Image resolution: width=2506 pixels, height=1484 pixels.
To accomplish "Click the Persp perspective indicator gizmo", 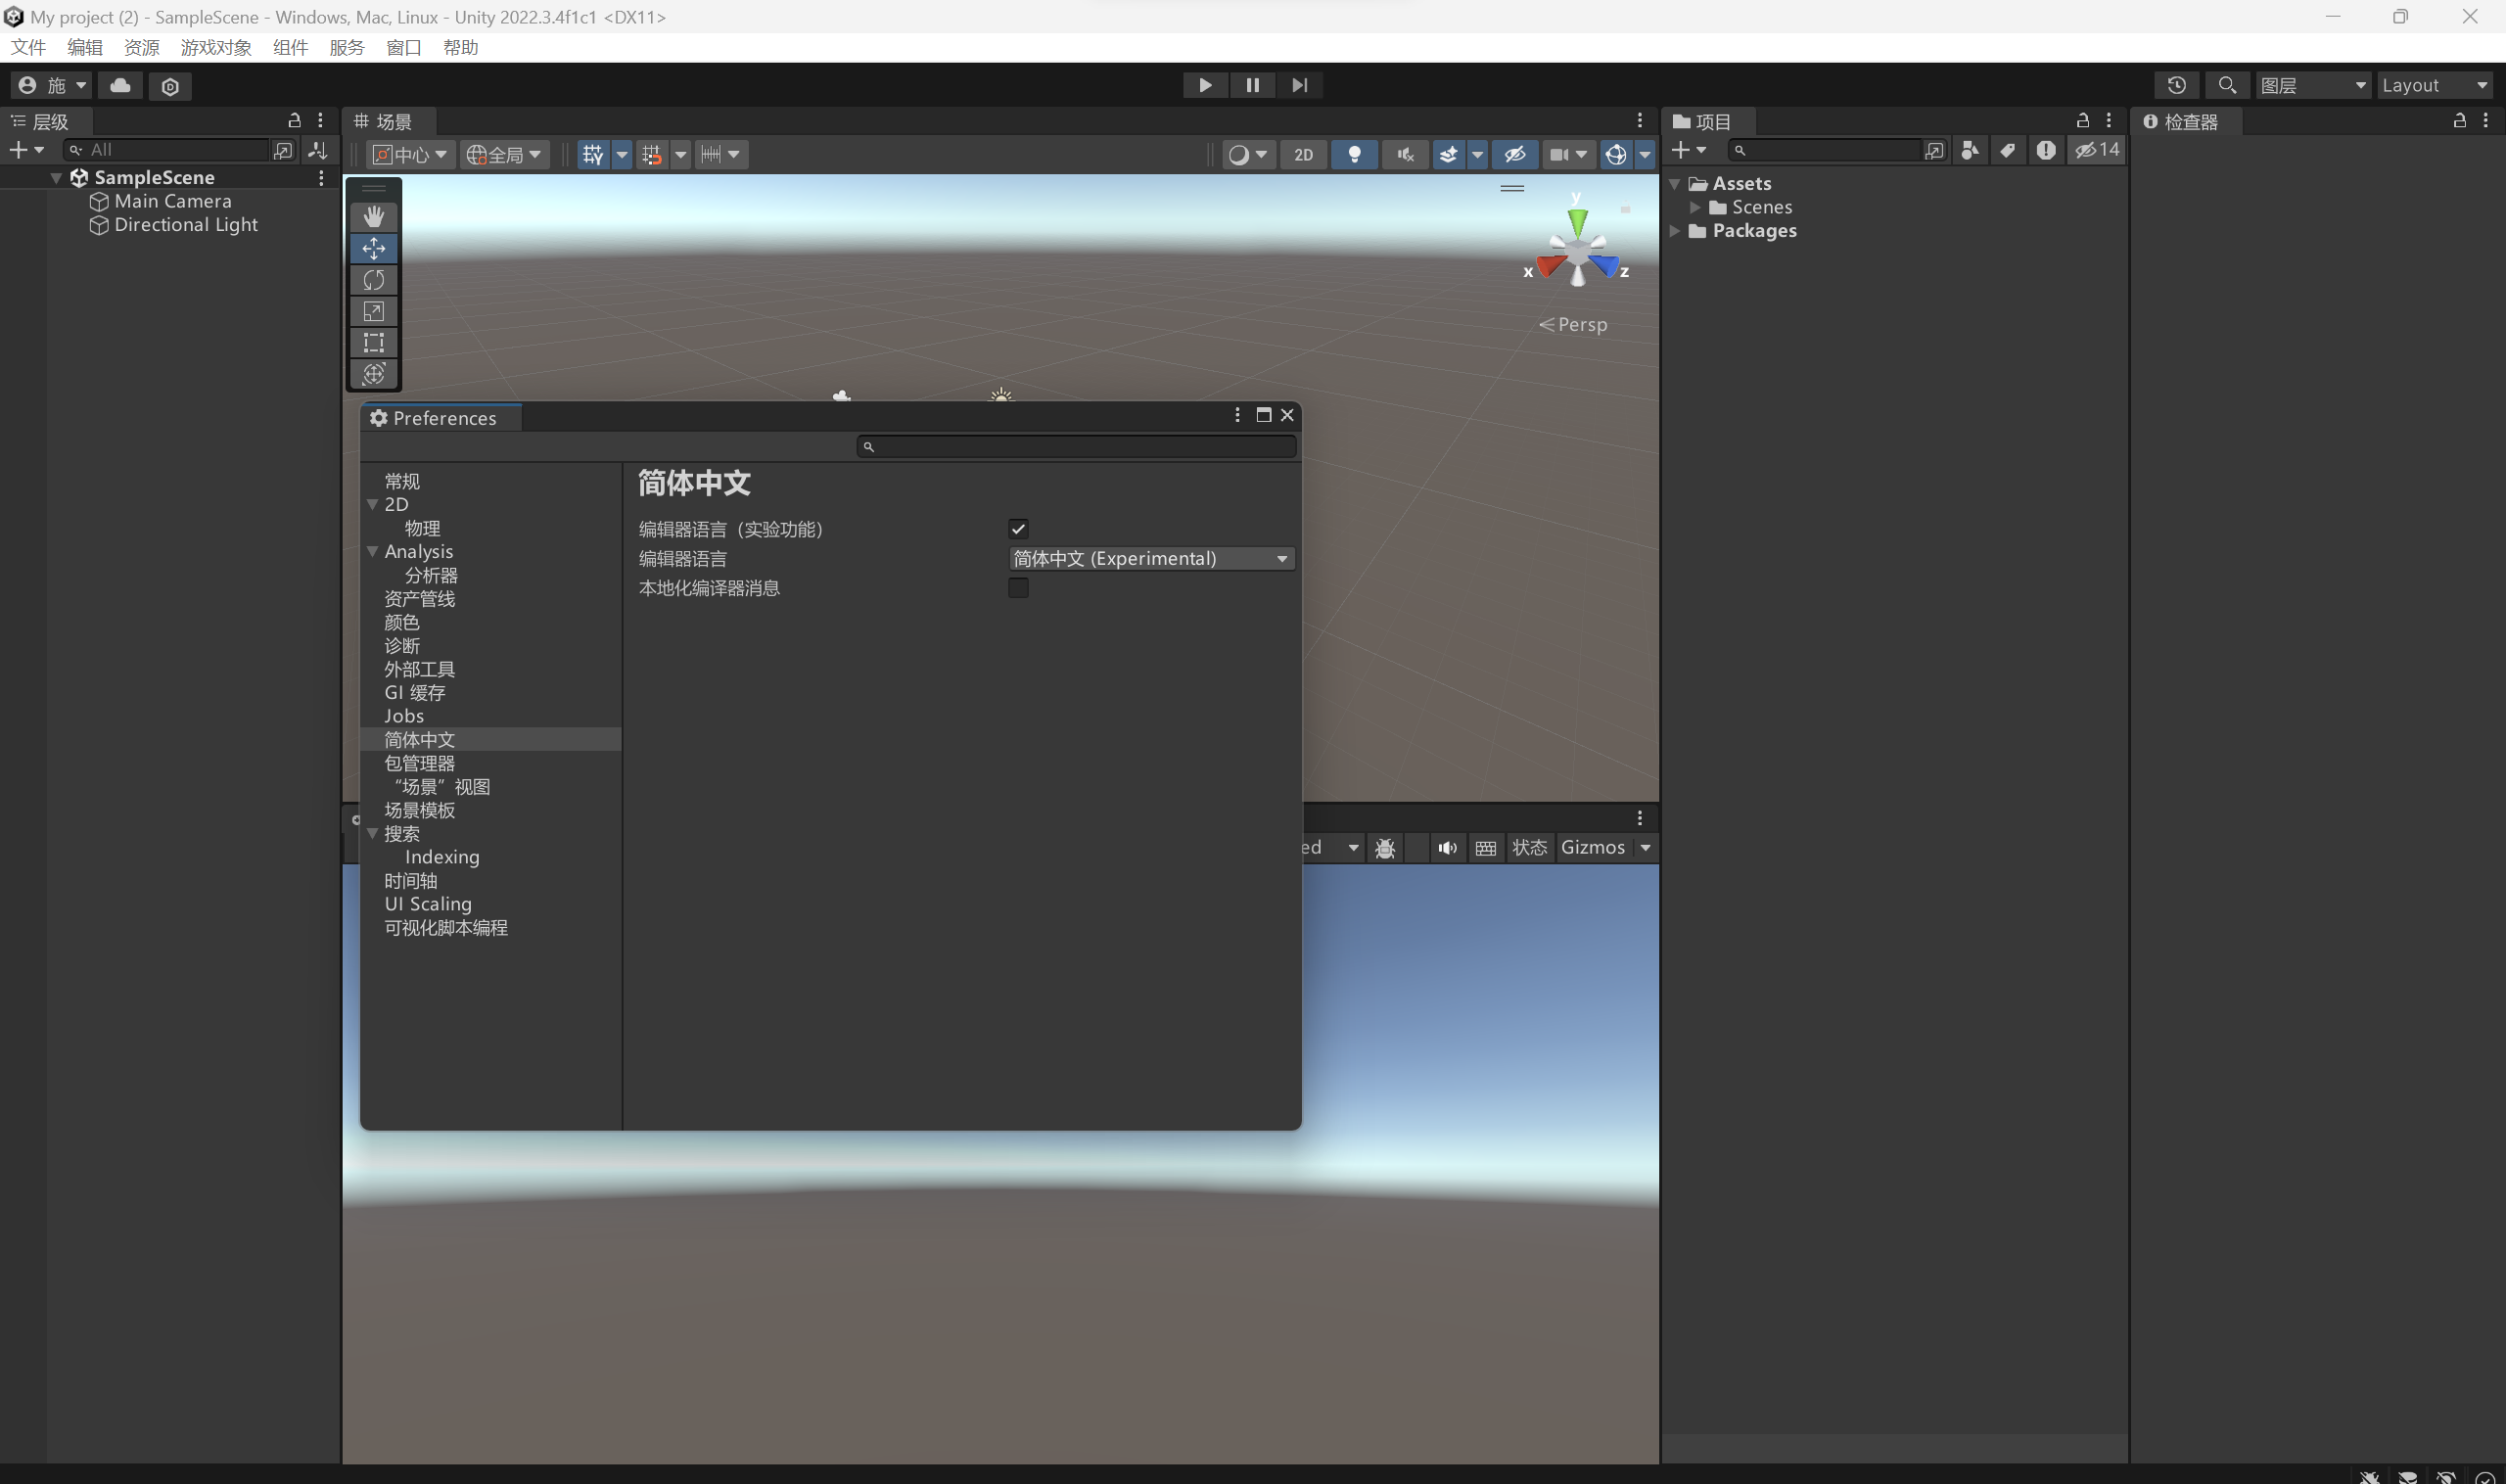I will pyautogui.click(x=1573, y=323).
